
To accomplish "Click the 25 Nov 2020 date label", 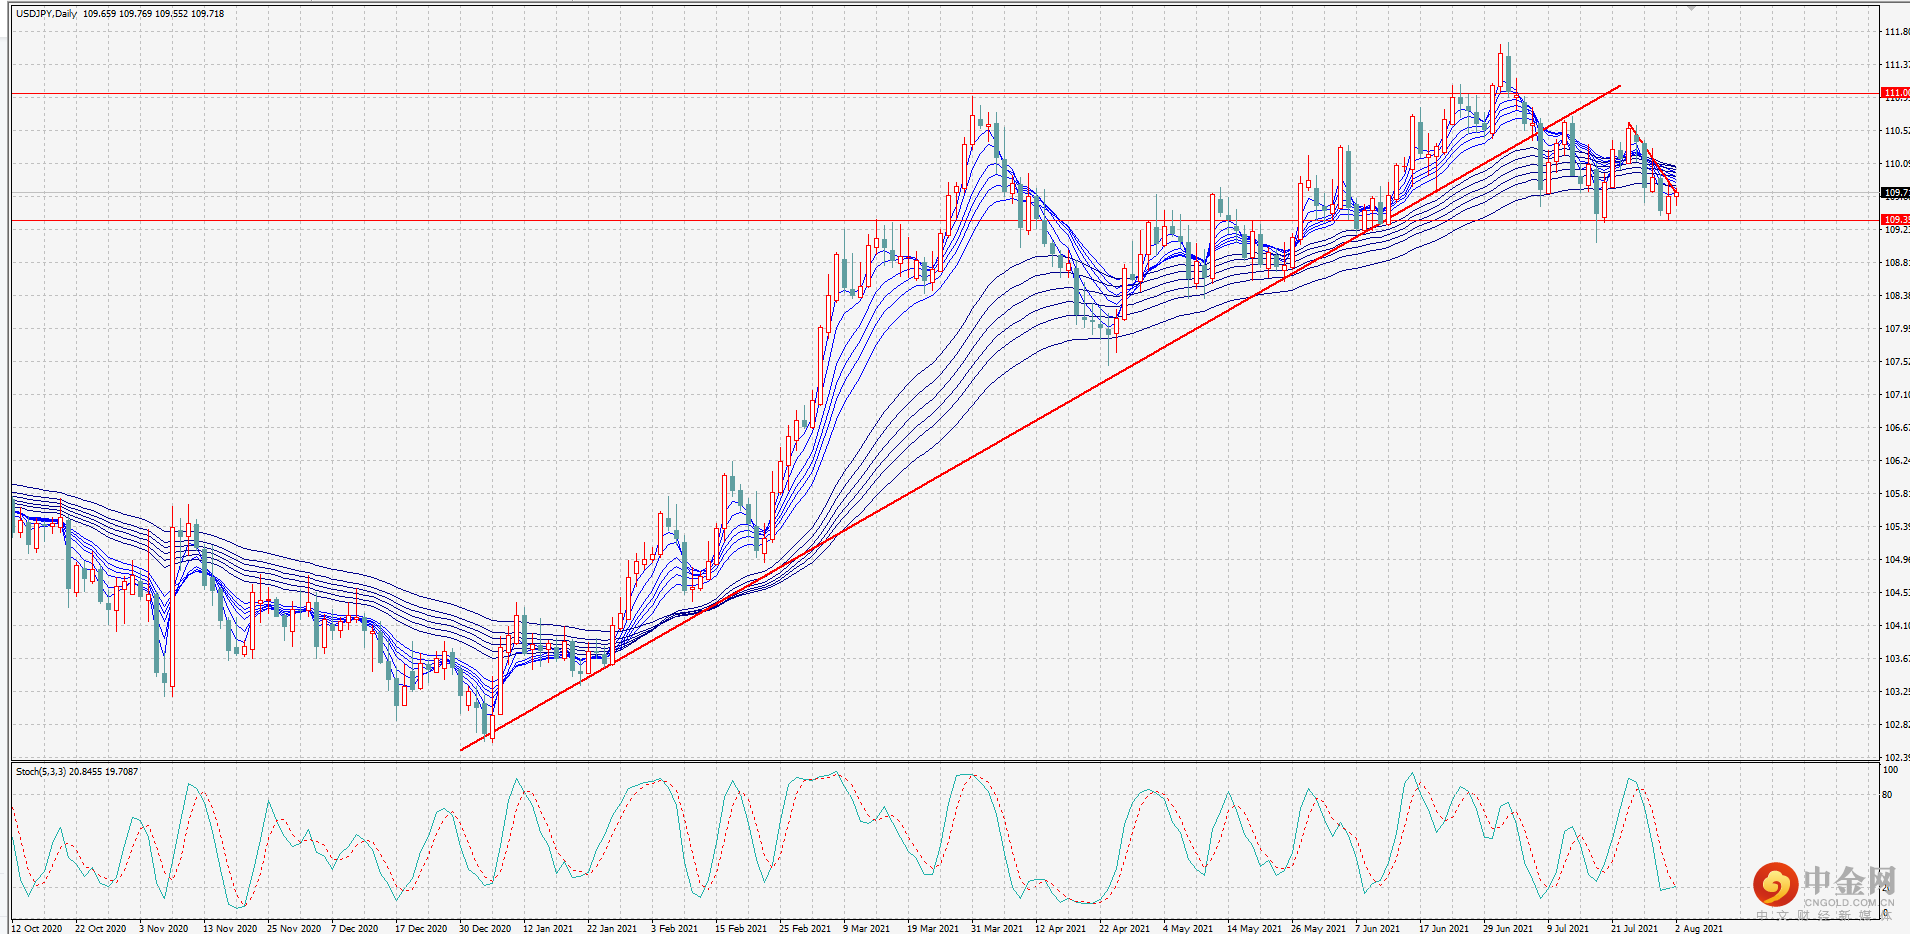I will [x=294, y=928].
